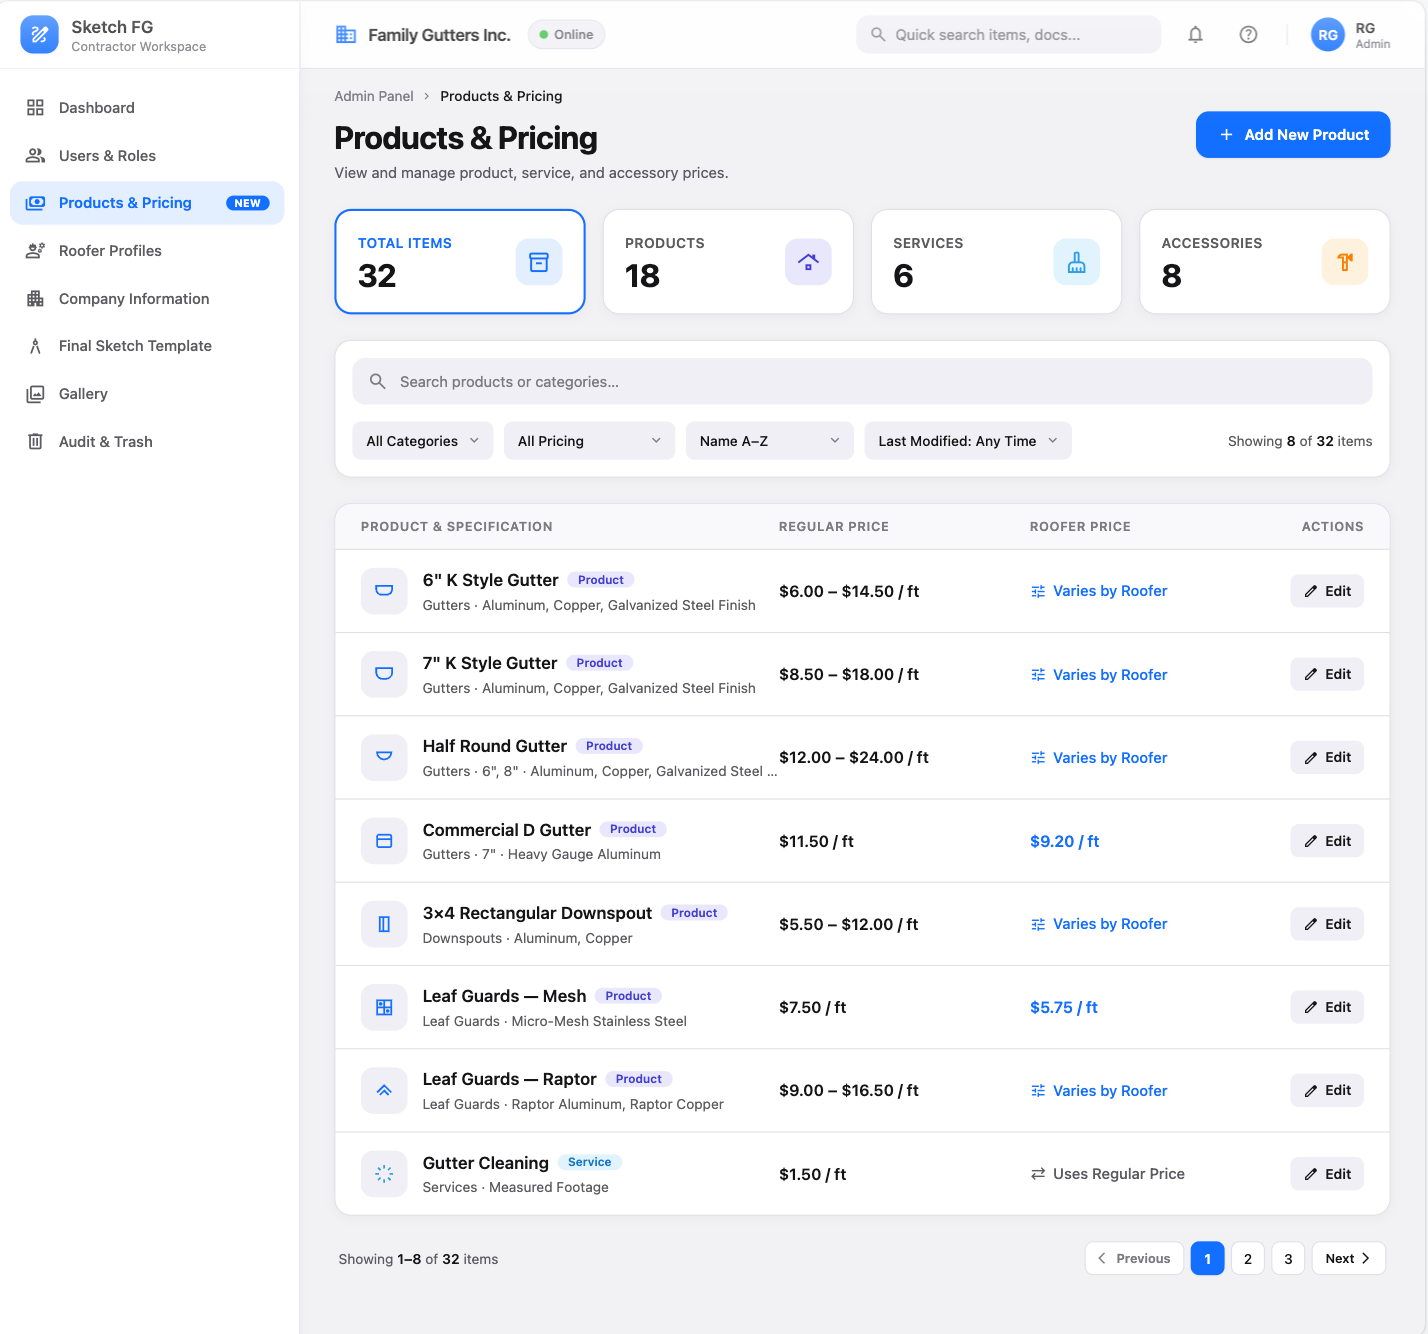The image size is (1428, 1334).
Task: Click the Gutter Cleaning row spinner icon
Action: click(384, 1174)
